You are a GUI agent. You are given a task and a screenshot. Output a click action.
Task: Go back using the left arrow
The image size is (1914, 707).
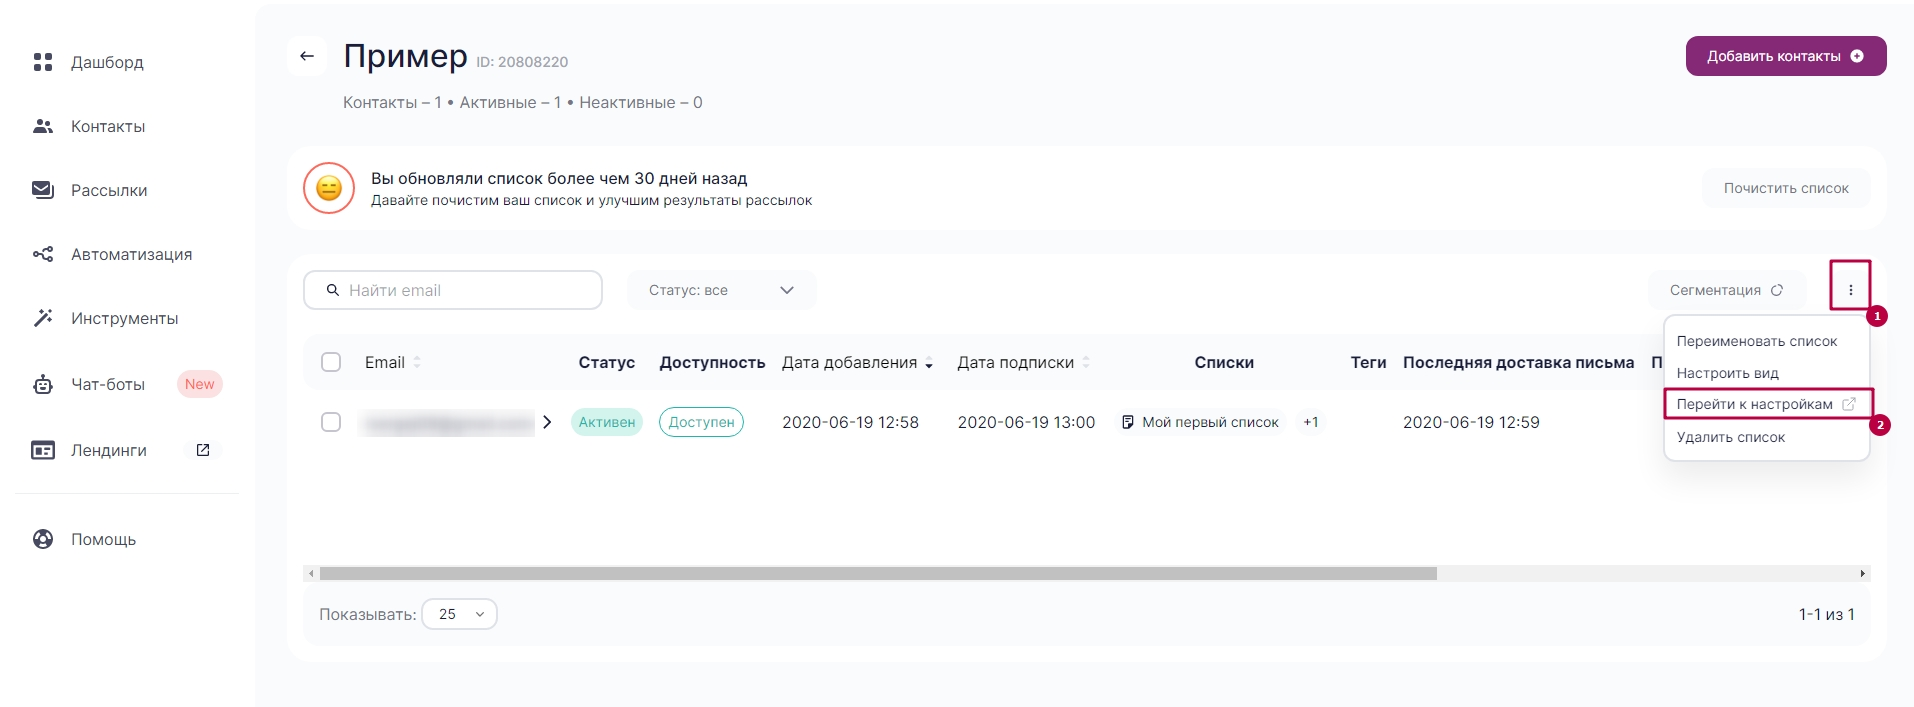[307, 56]
